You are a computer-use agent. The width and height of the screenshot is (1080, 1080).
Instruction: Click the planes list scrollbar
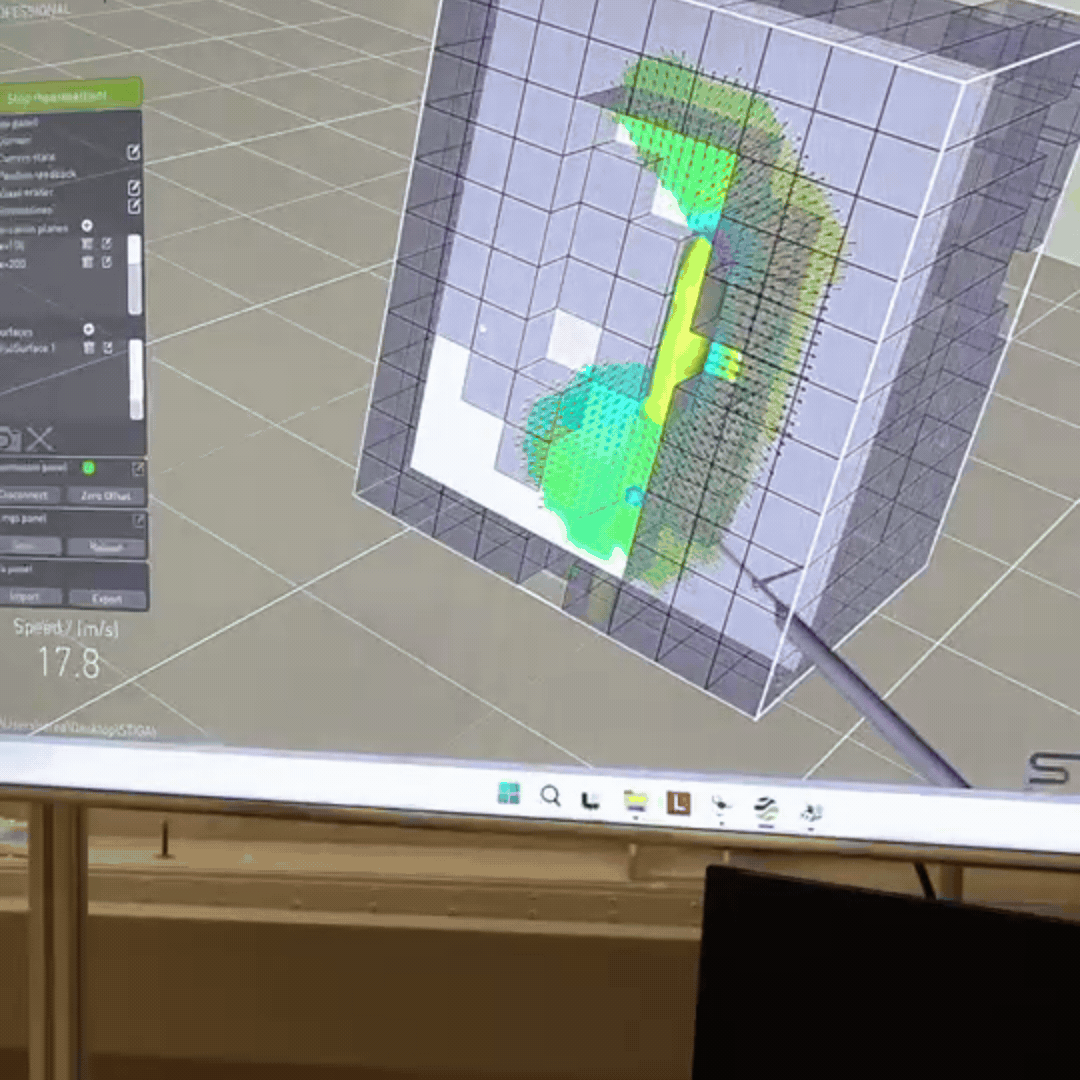click(134, 273)
